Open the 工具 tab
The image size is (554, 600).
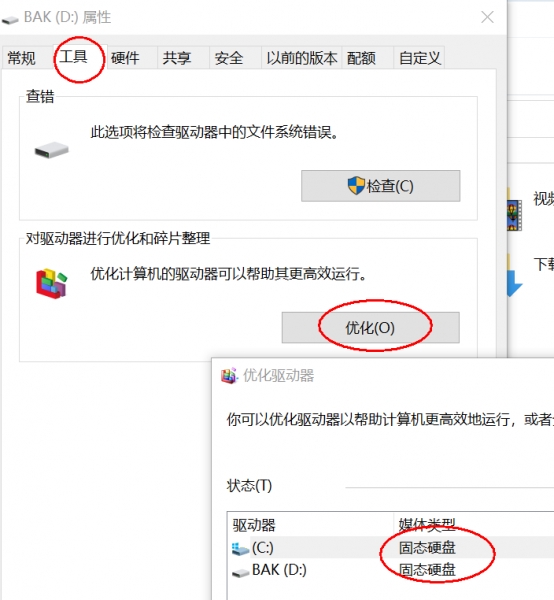coord(73,57)
